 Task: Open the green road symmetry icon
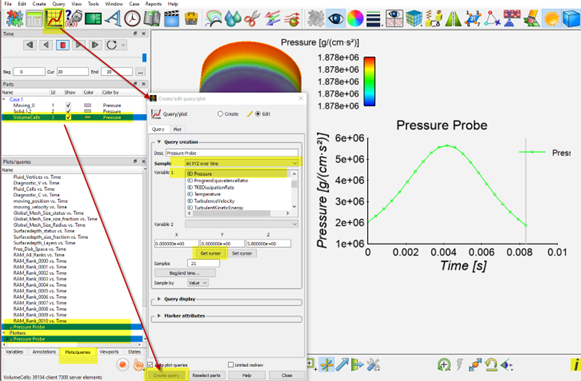453,18
